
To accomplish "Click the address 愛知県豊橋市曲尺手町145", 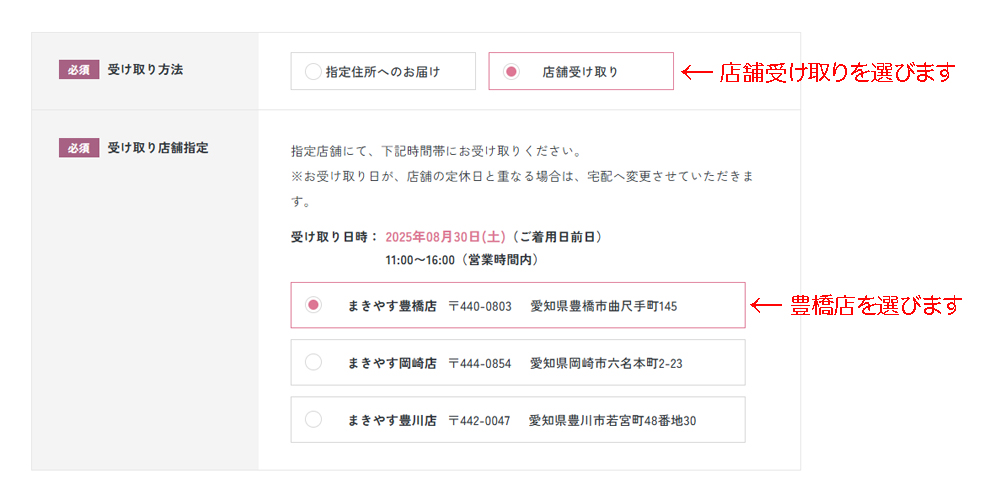I will point(603,306).
